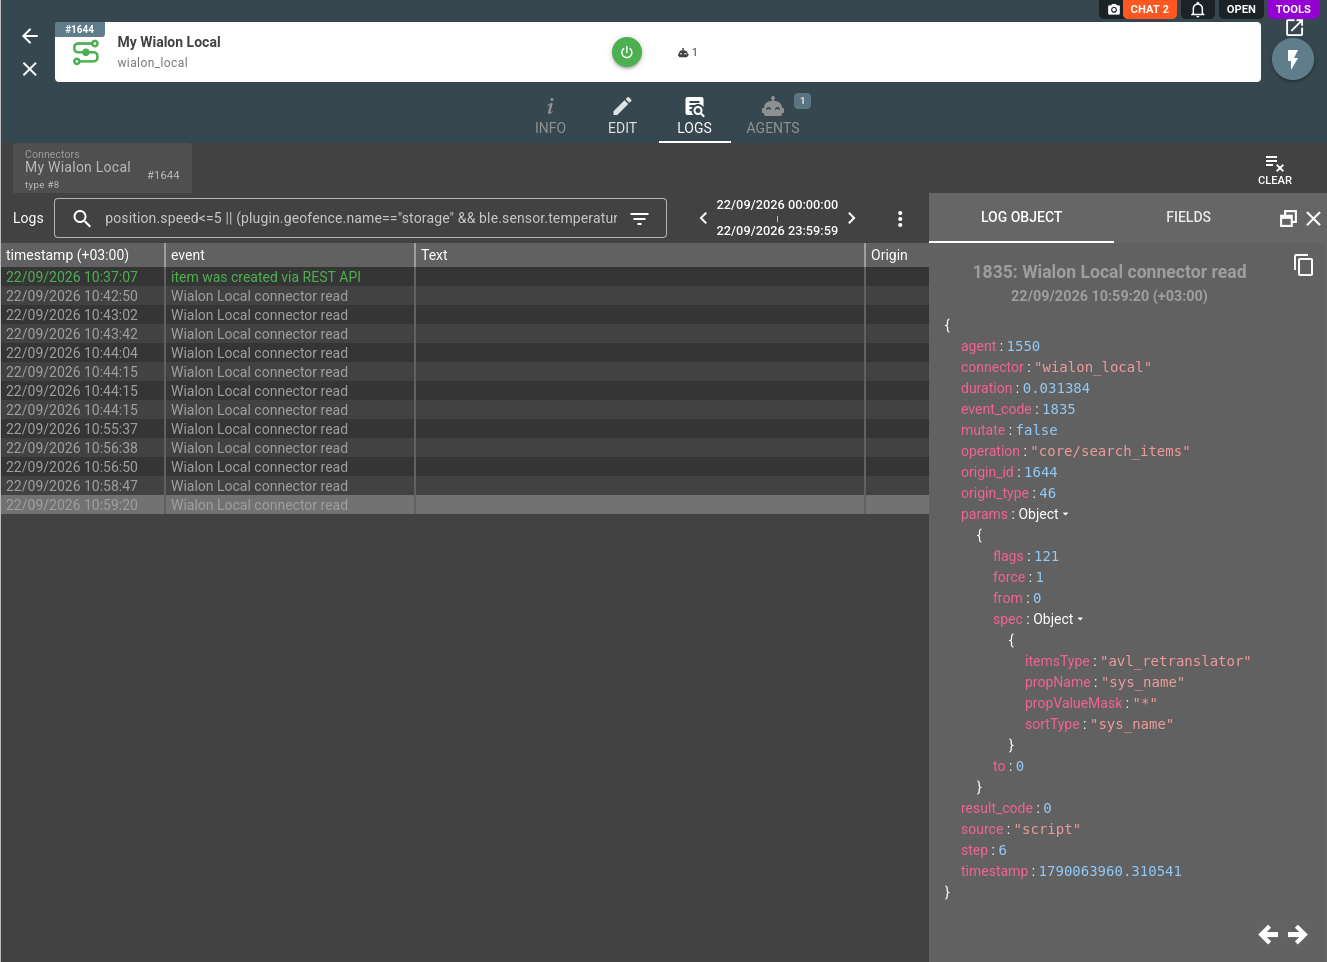Click the Text column header
Screen dimensions: 1327x962
pyautogui.click(x=640, y=255)
